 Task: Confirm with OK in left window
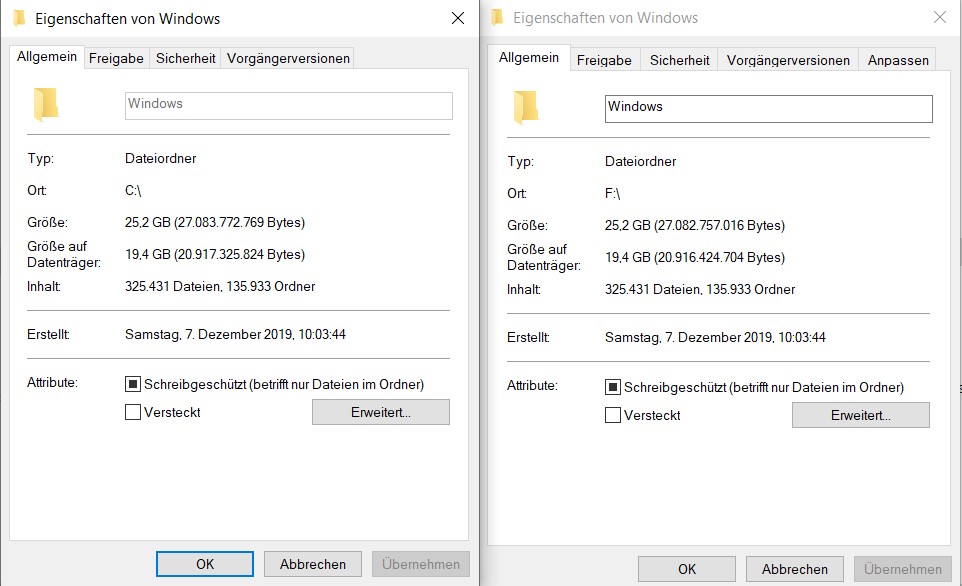click(205, 564)
